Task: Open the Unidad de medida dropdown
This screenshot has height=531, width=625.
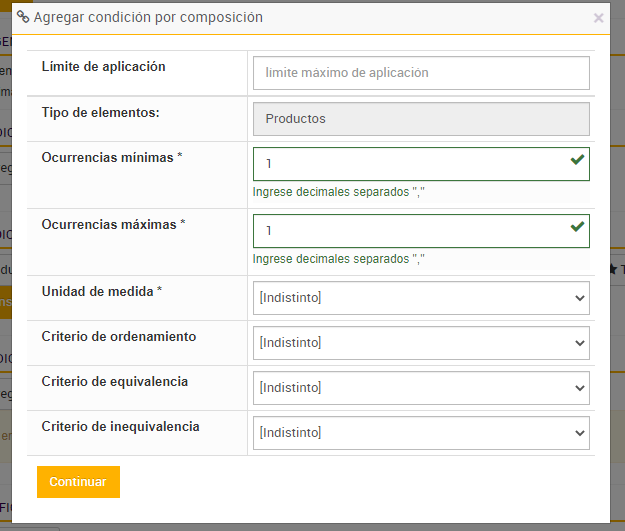Action: click(421, 298)
